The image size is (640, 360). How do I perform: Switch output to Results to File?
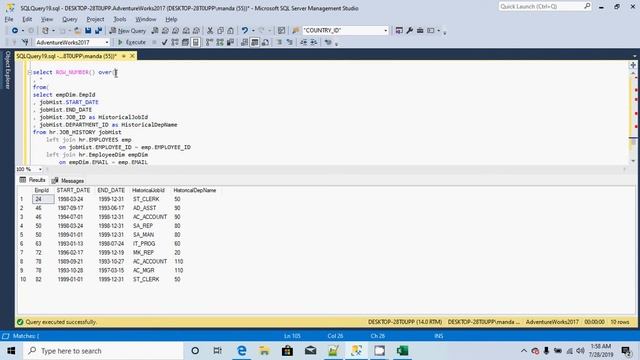(265, 42)
